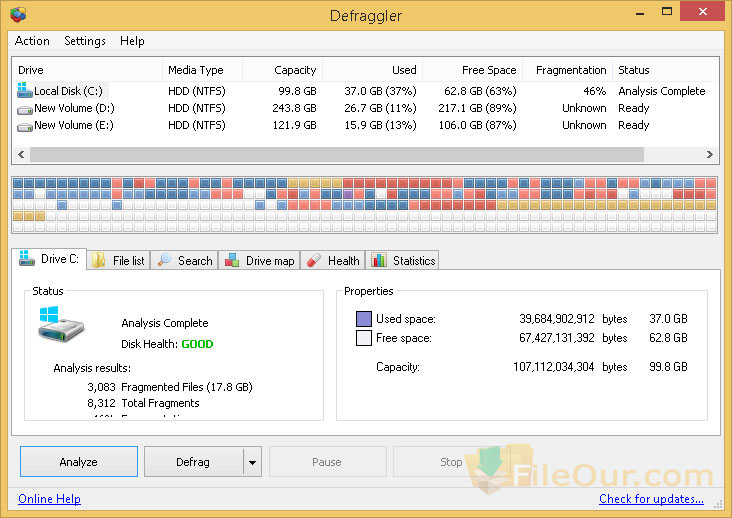Switch to the Drive map tab
The image size is (732, 518).
(x=259, y=260)
